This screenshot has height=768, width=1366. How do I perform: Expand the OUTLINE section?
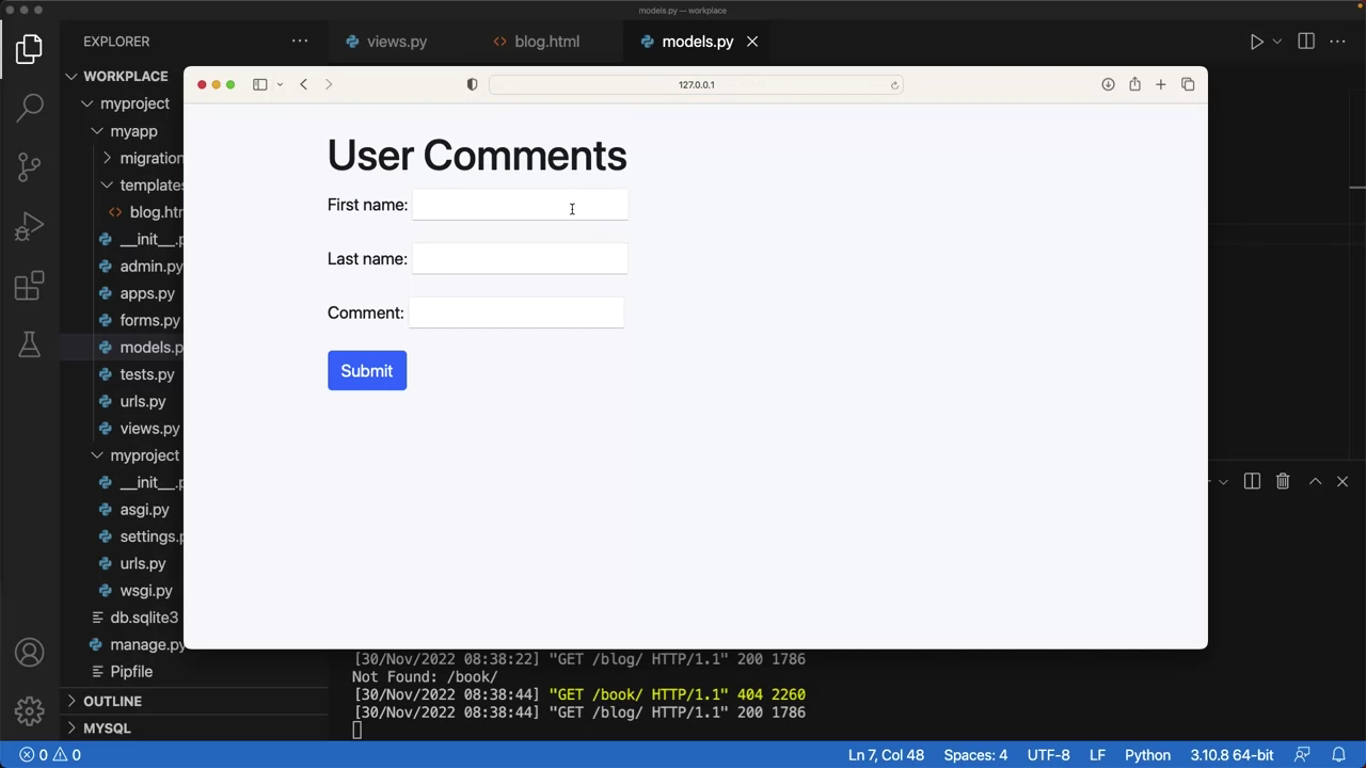click(x=112, y=701)
